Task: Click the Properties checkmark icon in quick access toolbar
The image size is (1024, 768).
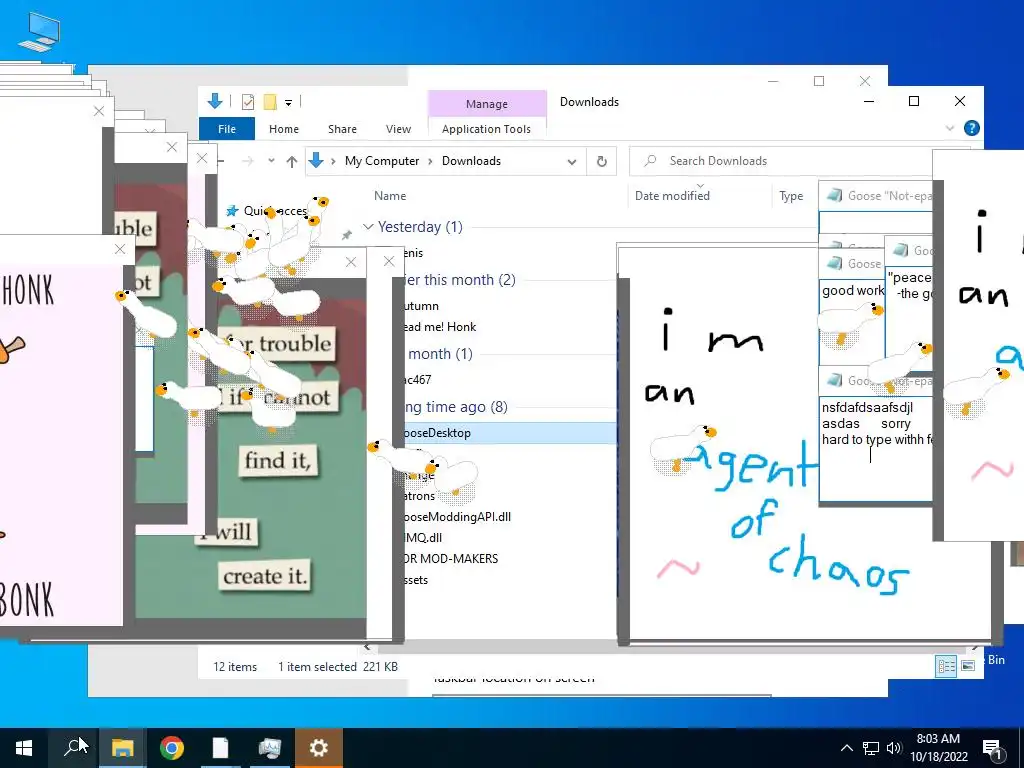Action: point(248,102)
